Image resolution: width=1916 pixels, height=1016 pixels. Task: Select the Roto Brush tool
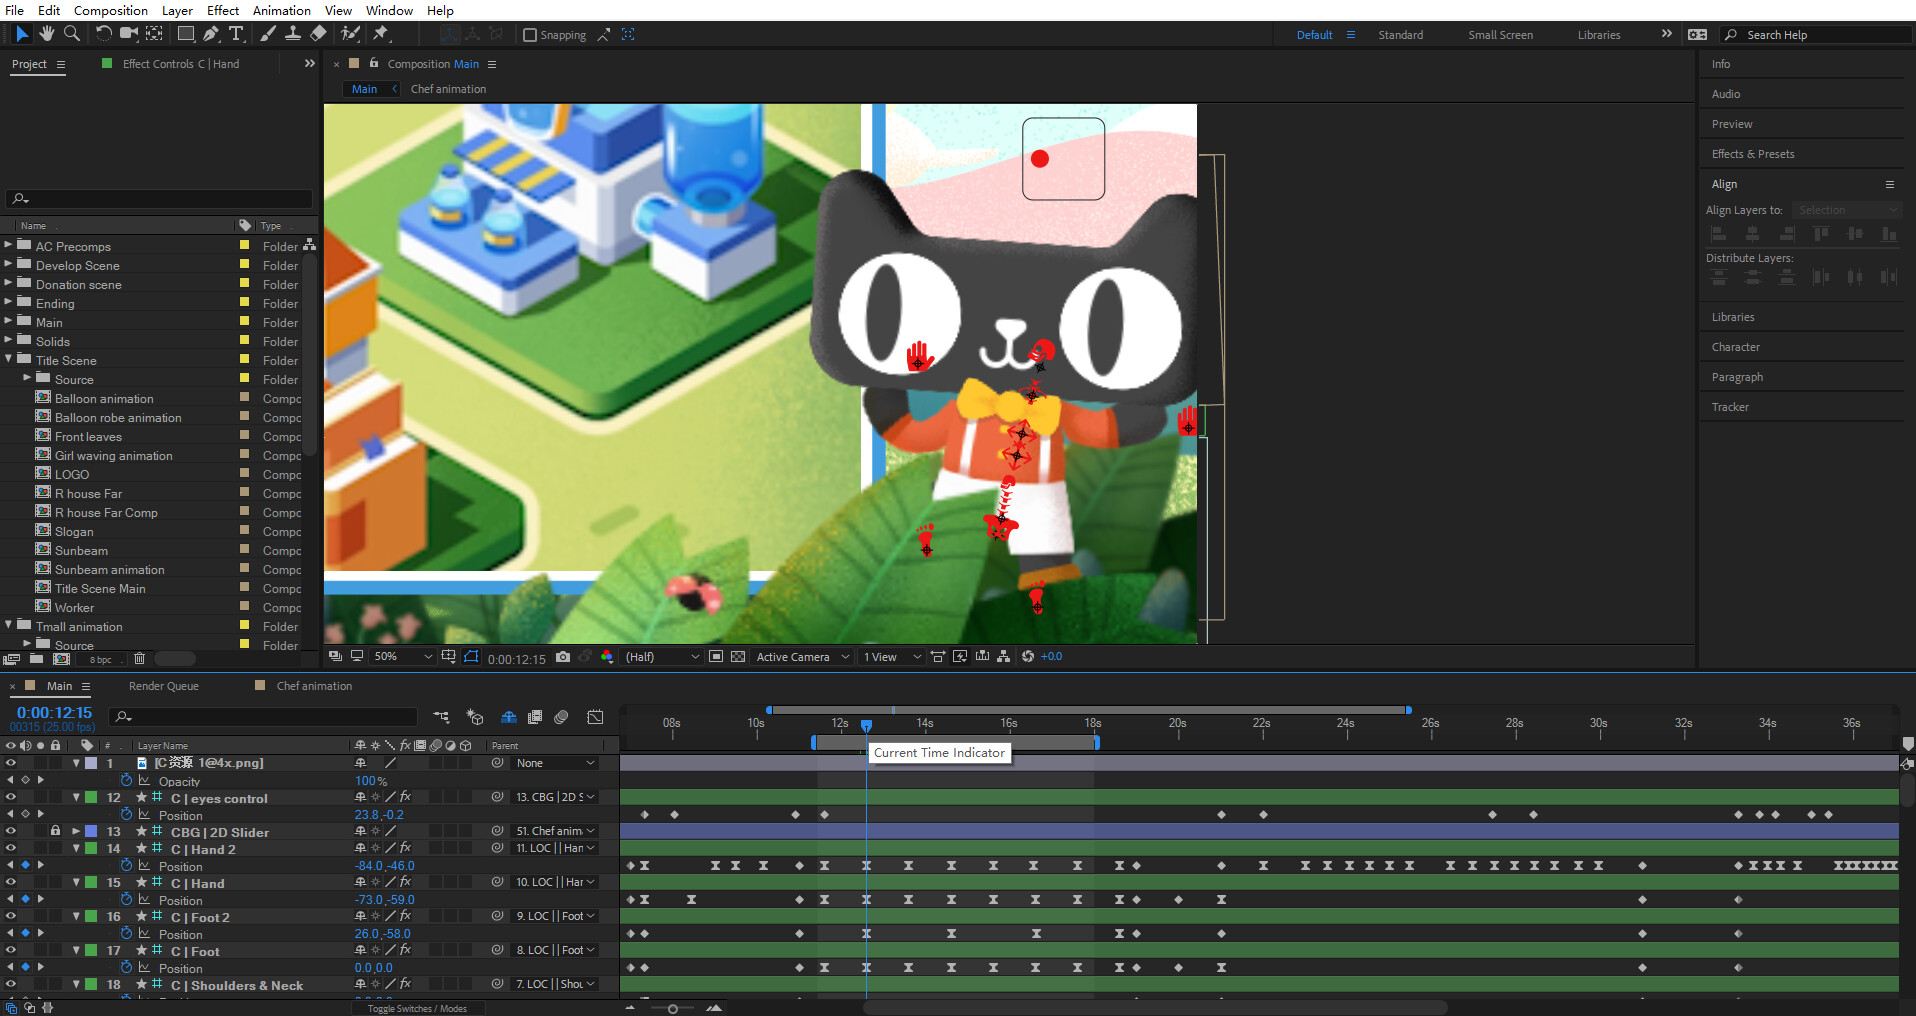350,34
